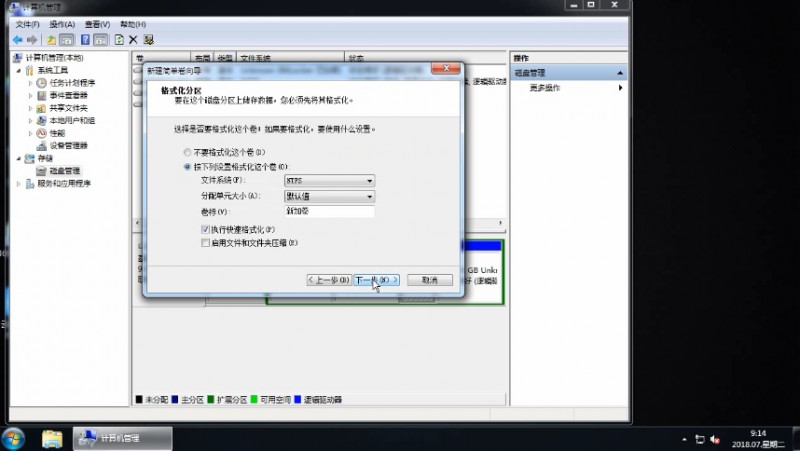Screen dimensions: 800x451
Task: Select 设备管理器 in the tree
Action: [x=68, y=145]
